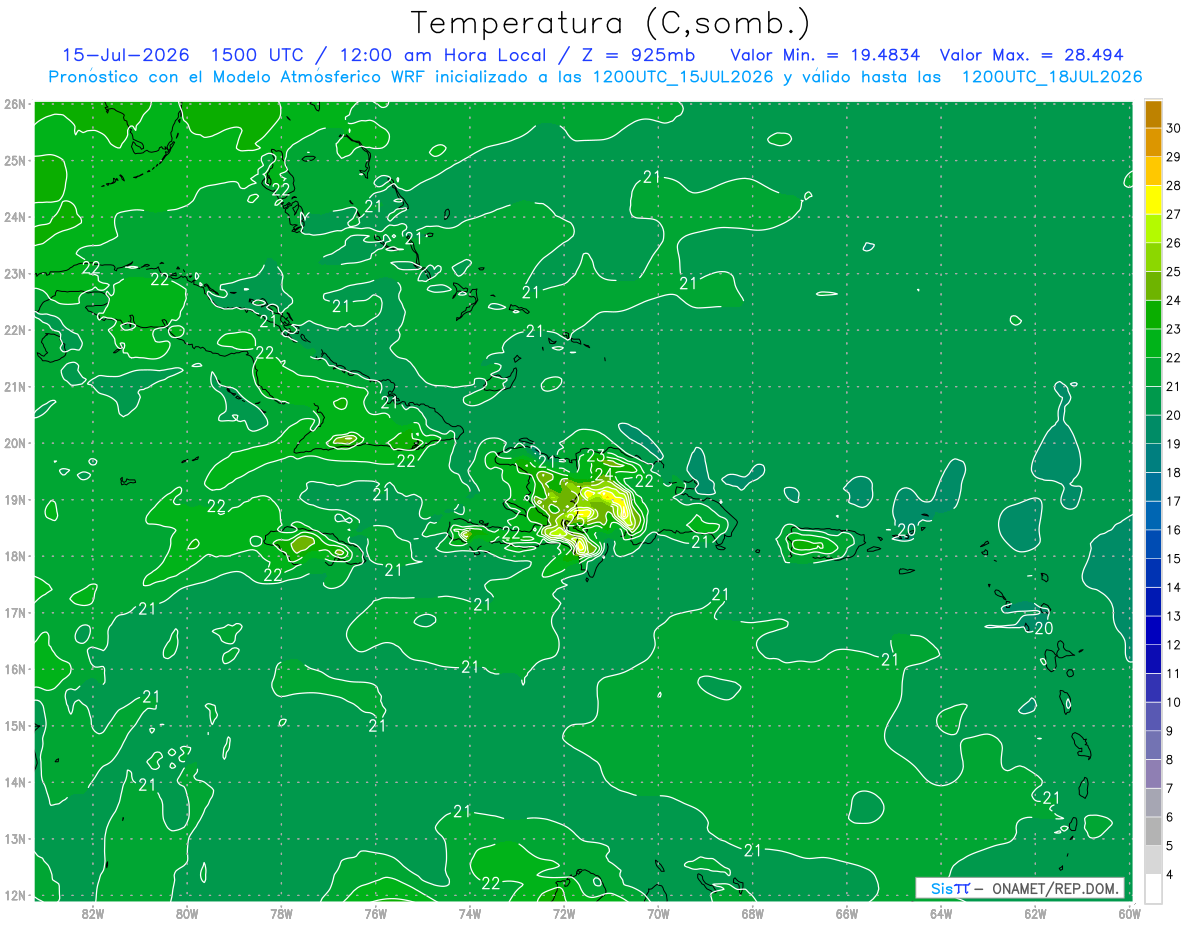Click the '82W' longitude axis label
This screenshot has width=1200, height=927.
(x=93, y=913)
